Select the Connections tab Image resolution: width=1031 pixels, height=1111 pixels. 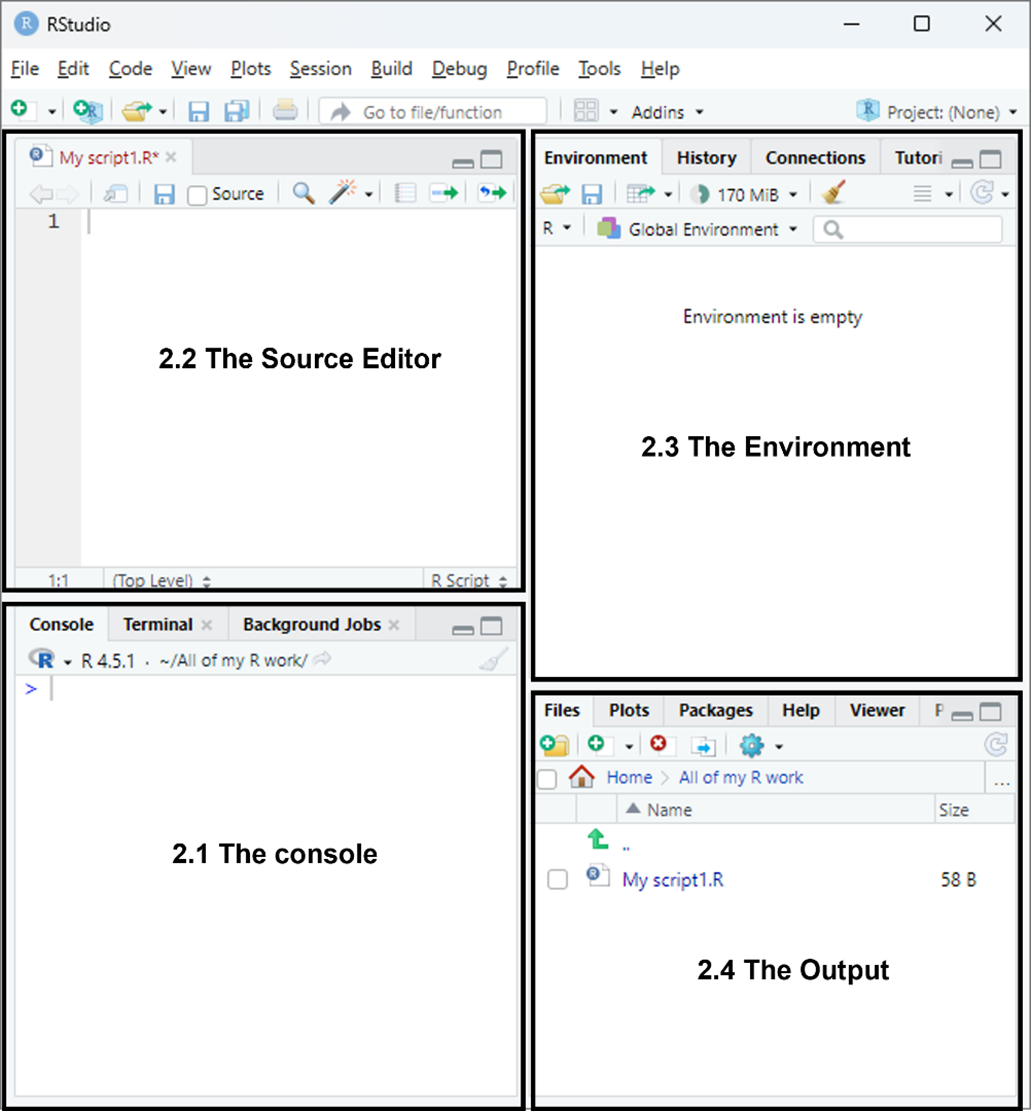(816, 157)
